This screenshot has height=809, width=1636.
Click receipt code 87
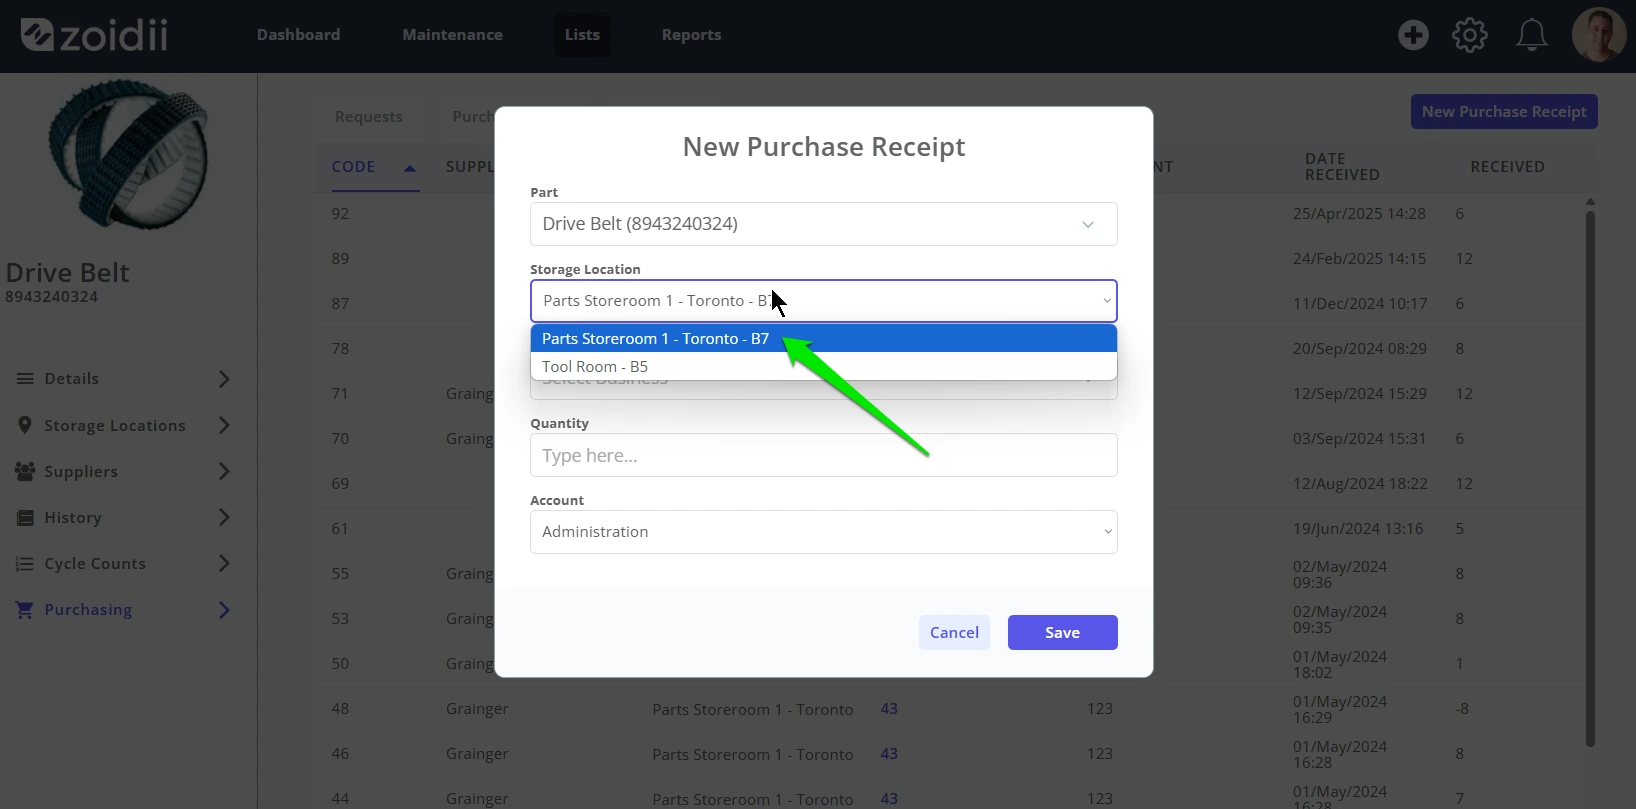pos(340,304)
